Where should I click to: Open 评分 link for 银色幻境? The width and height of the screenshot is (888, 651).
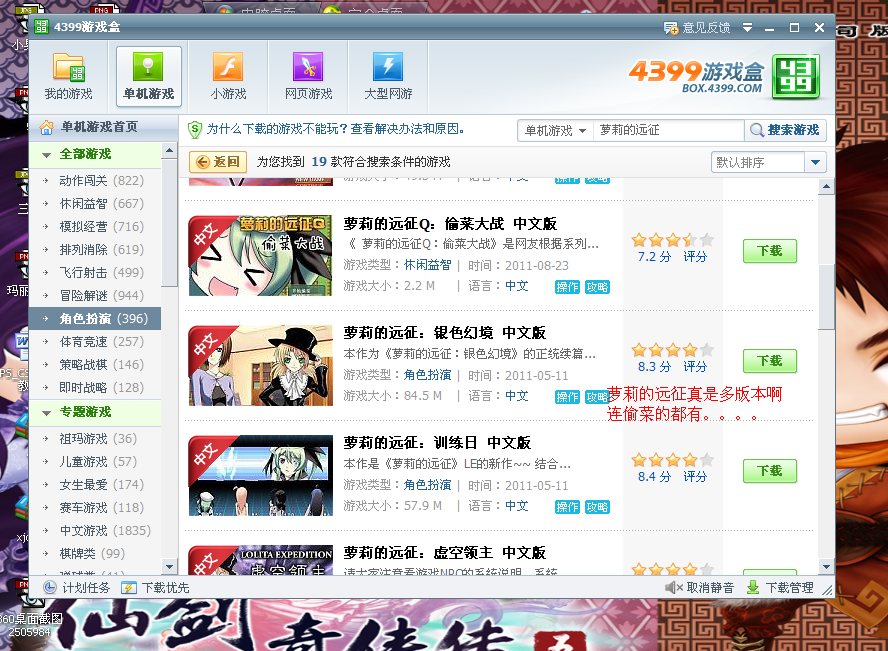tap(695, 367)
